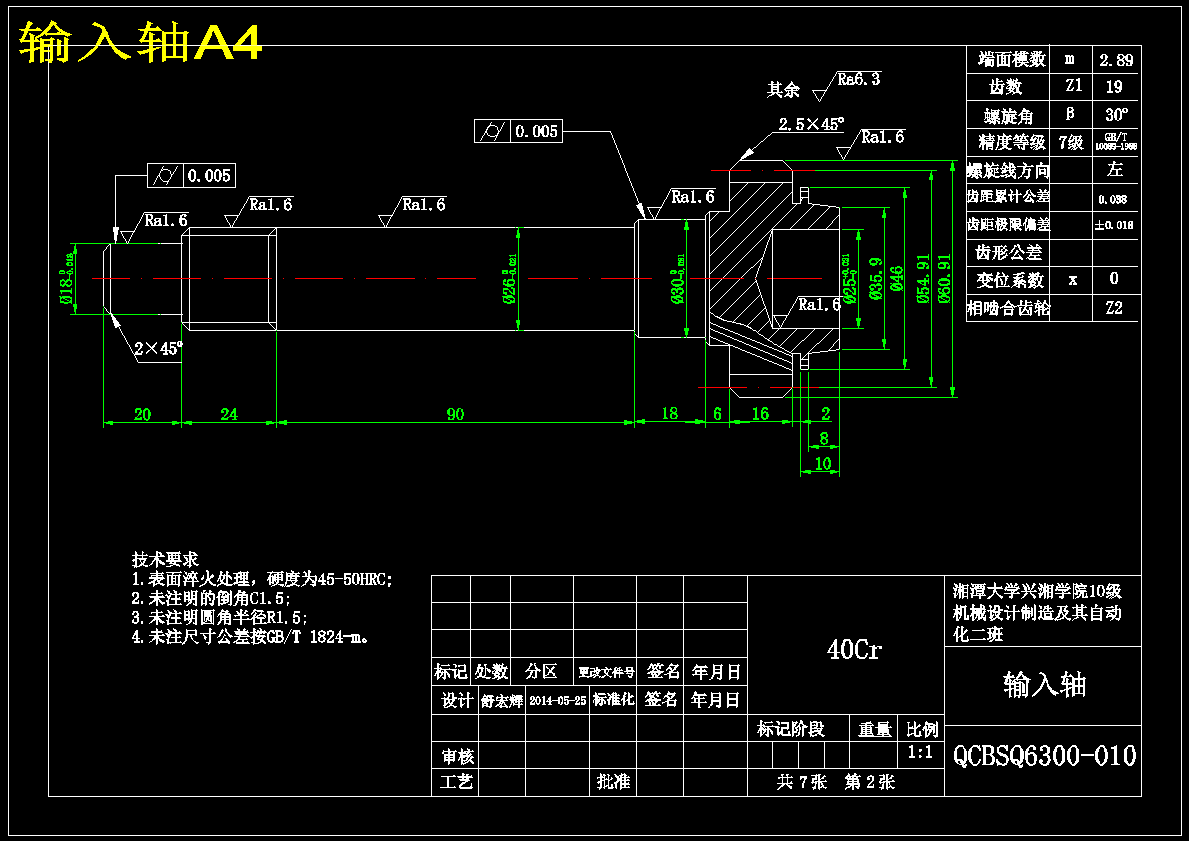This screenshot has width=1189, height=841.
Task: Select the Ø26 diameter dimension
Action: tap(510, 278)
